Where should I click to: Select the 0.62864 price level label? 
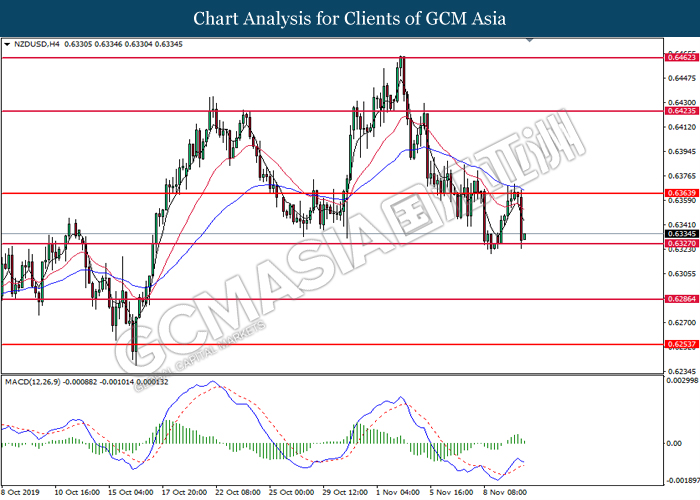click(x=681, y=299)
